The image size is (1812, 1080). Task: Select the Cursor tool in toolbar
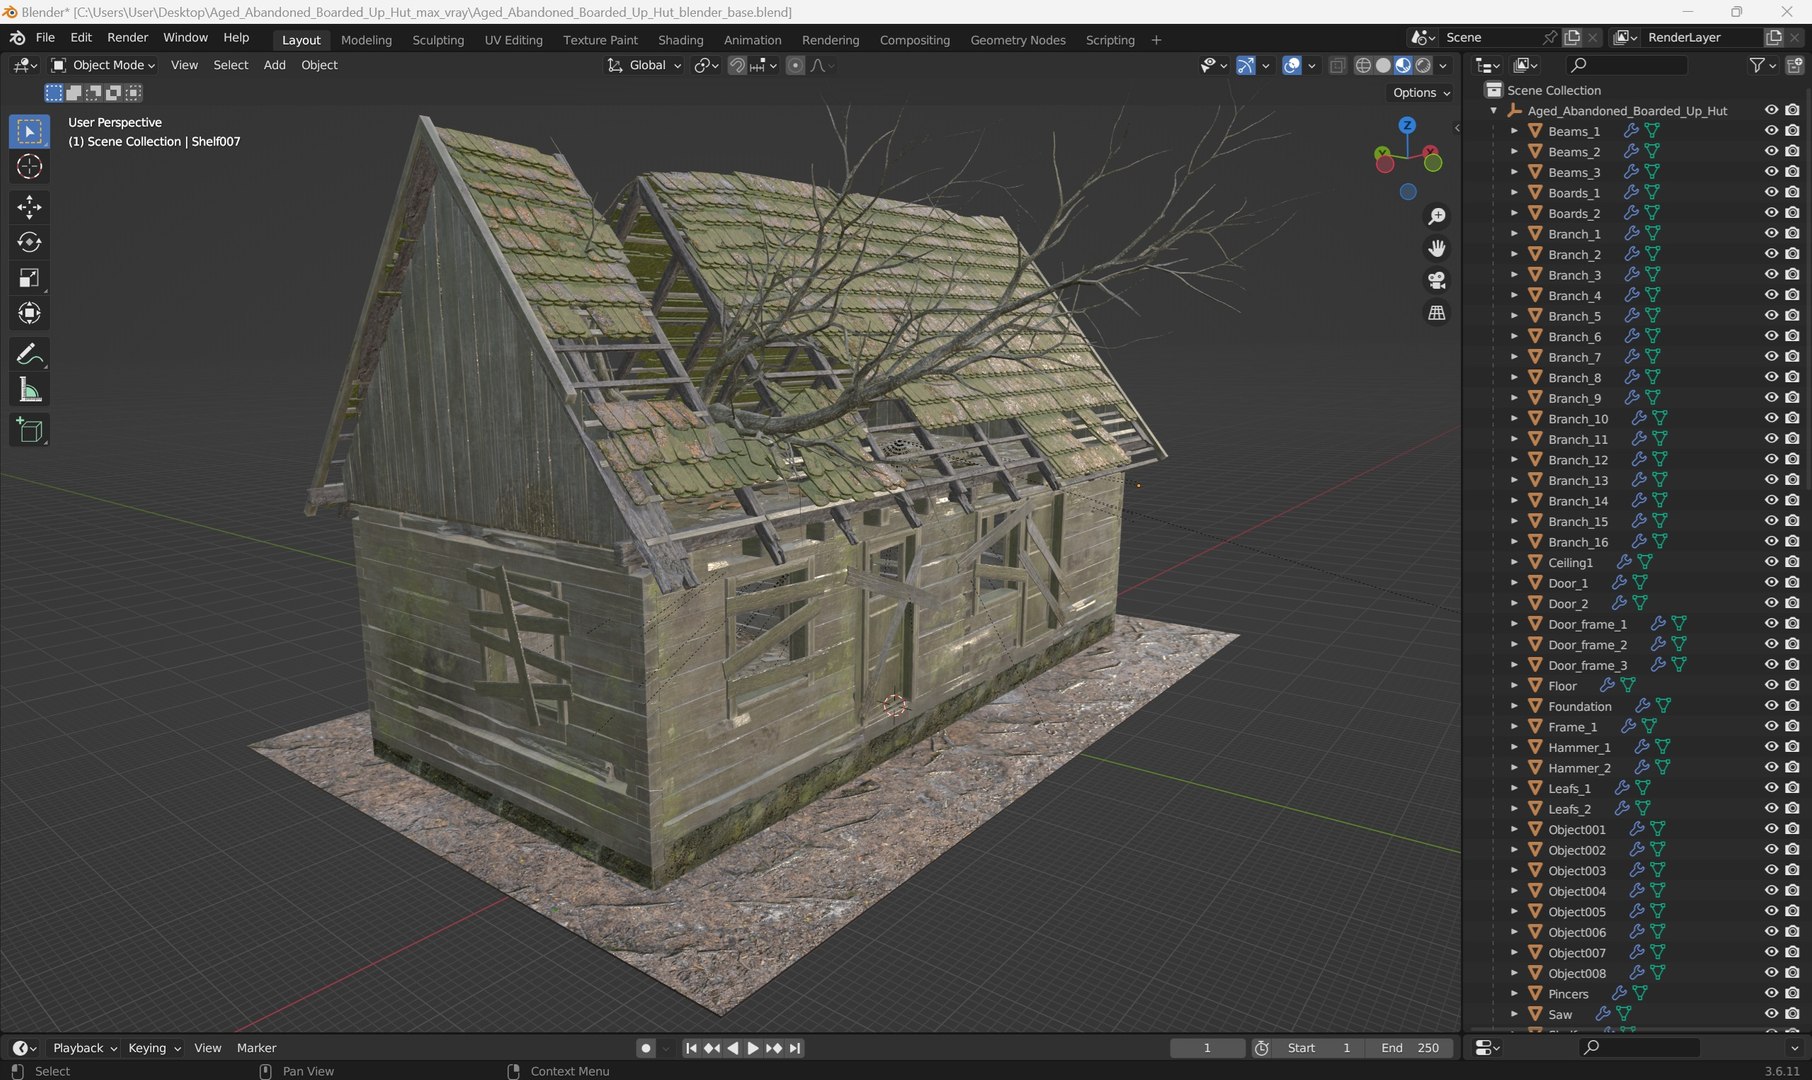tap(29, 167)
